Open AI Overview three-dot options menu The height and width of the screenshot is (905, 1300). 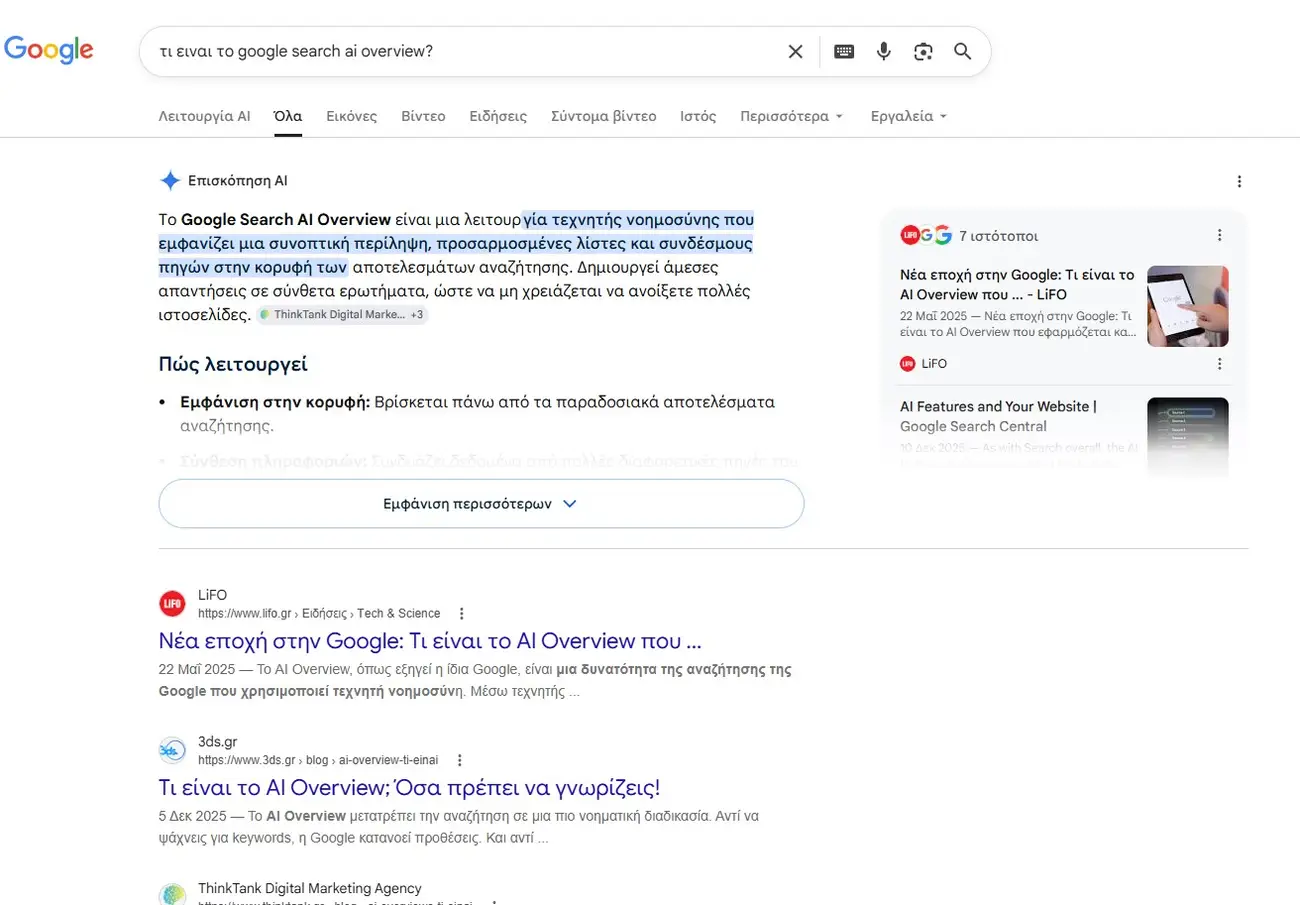[1239, 182]
